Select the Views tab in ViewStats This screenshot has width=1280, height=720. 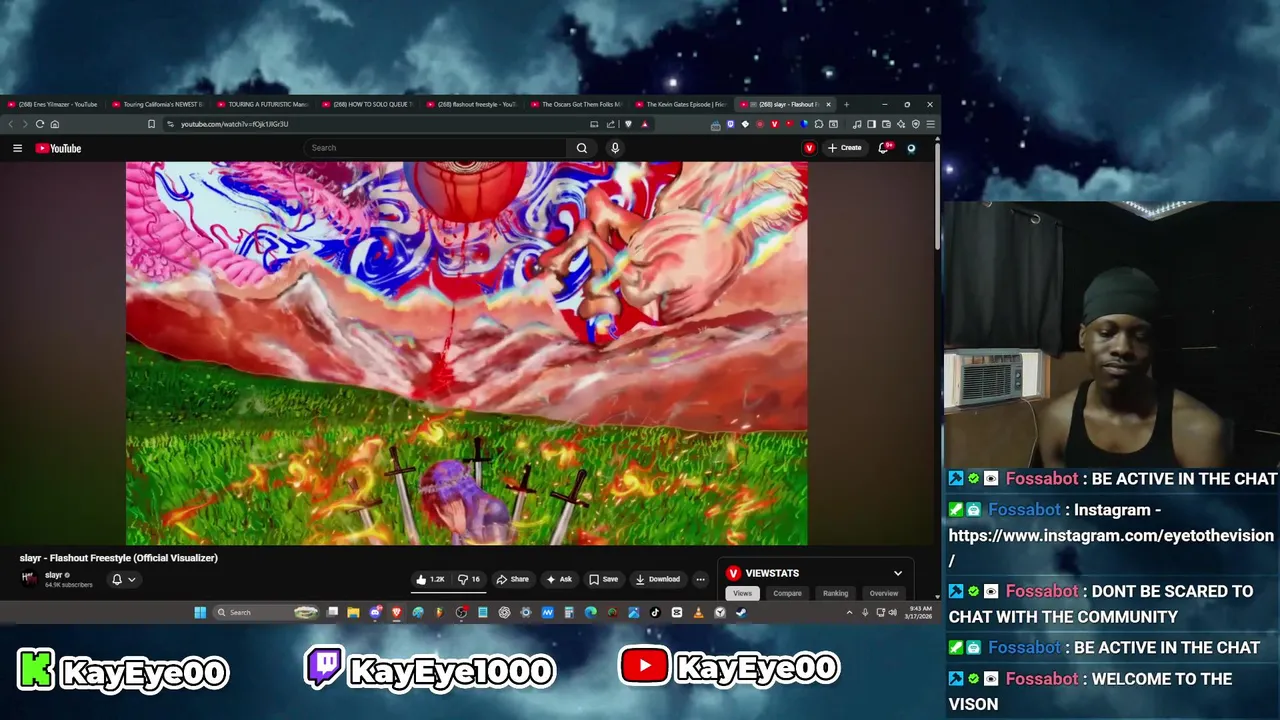742,593
